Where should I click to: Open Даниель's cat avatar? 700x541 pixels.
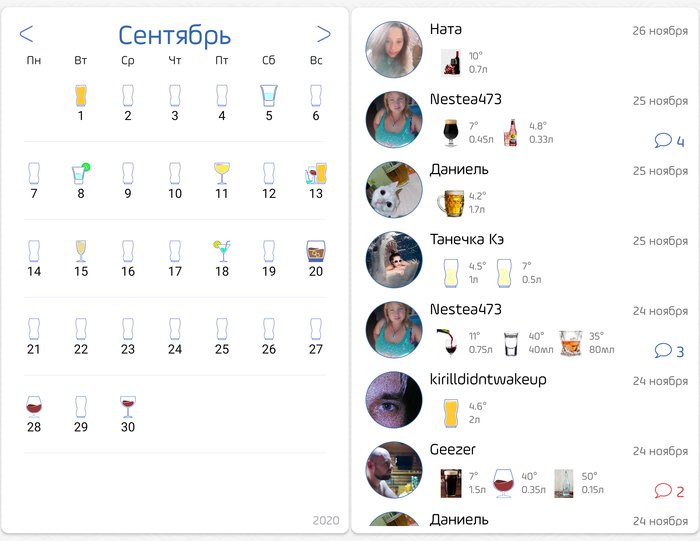(394, 190)
